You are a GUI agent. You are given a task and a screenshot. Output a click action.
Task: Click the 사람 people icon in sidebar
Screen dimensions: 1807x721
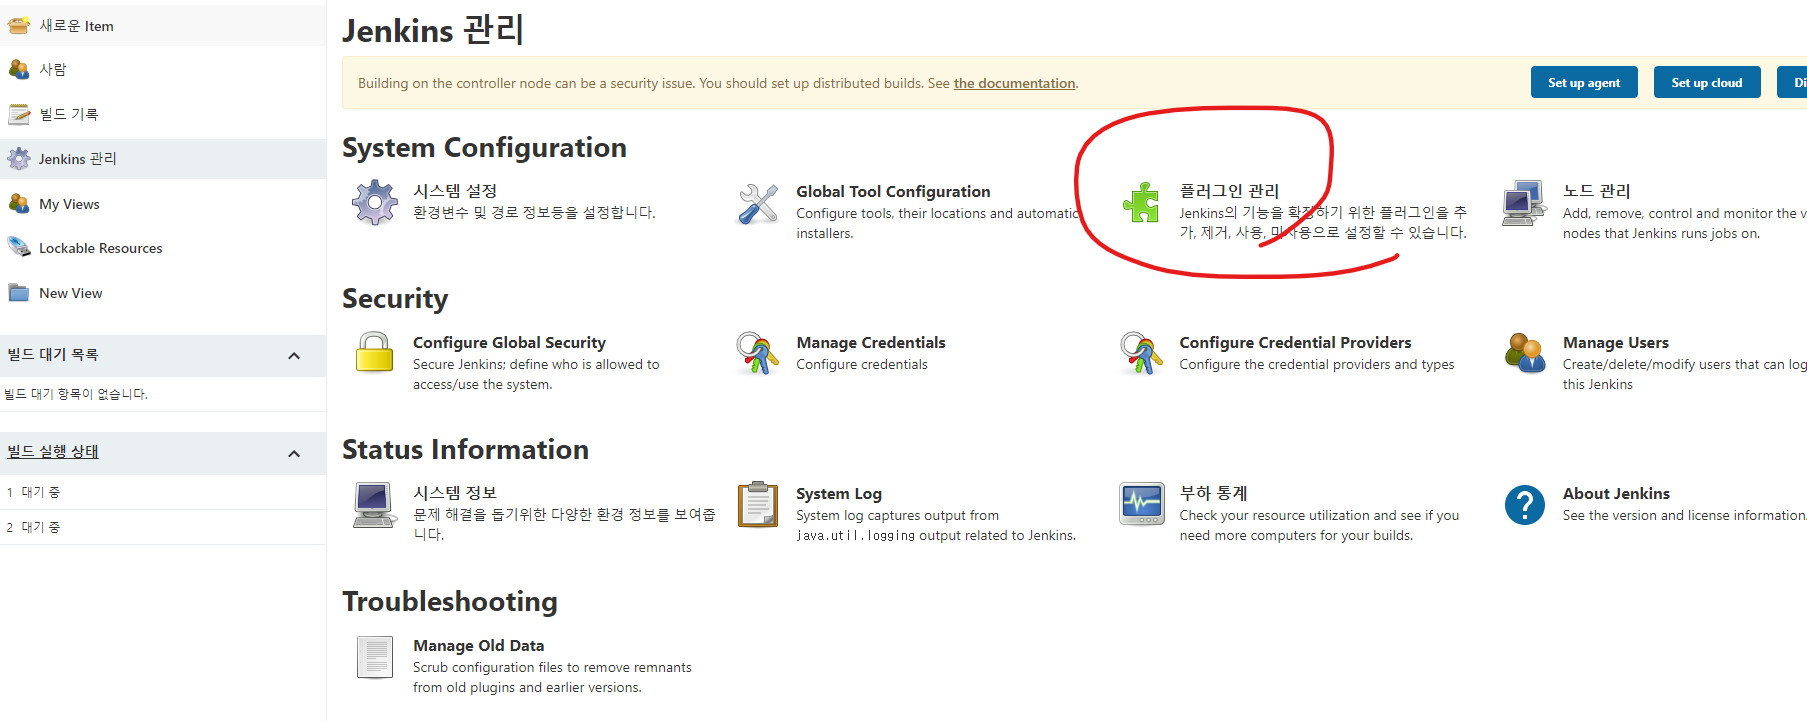[19, 69]
